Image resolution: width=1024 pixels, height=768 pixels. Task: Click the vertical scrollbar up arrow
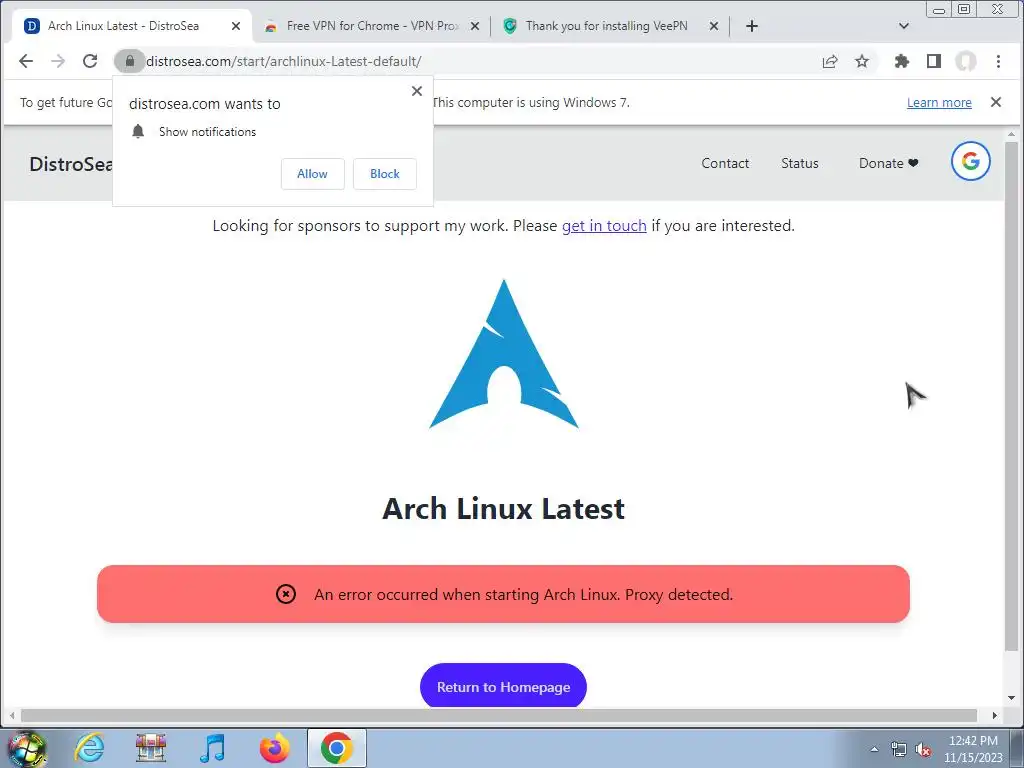tap(1012, 134)
